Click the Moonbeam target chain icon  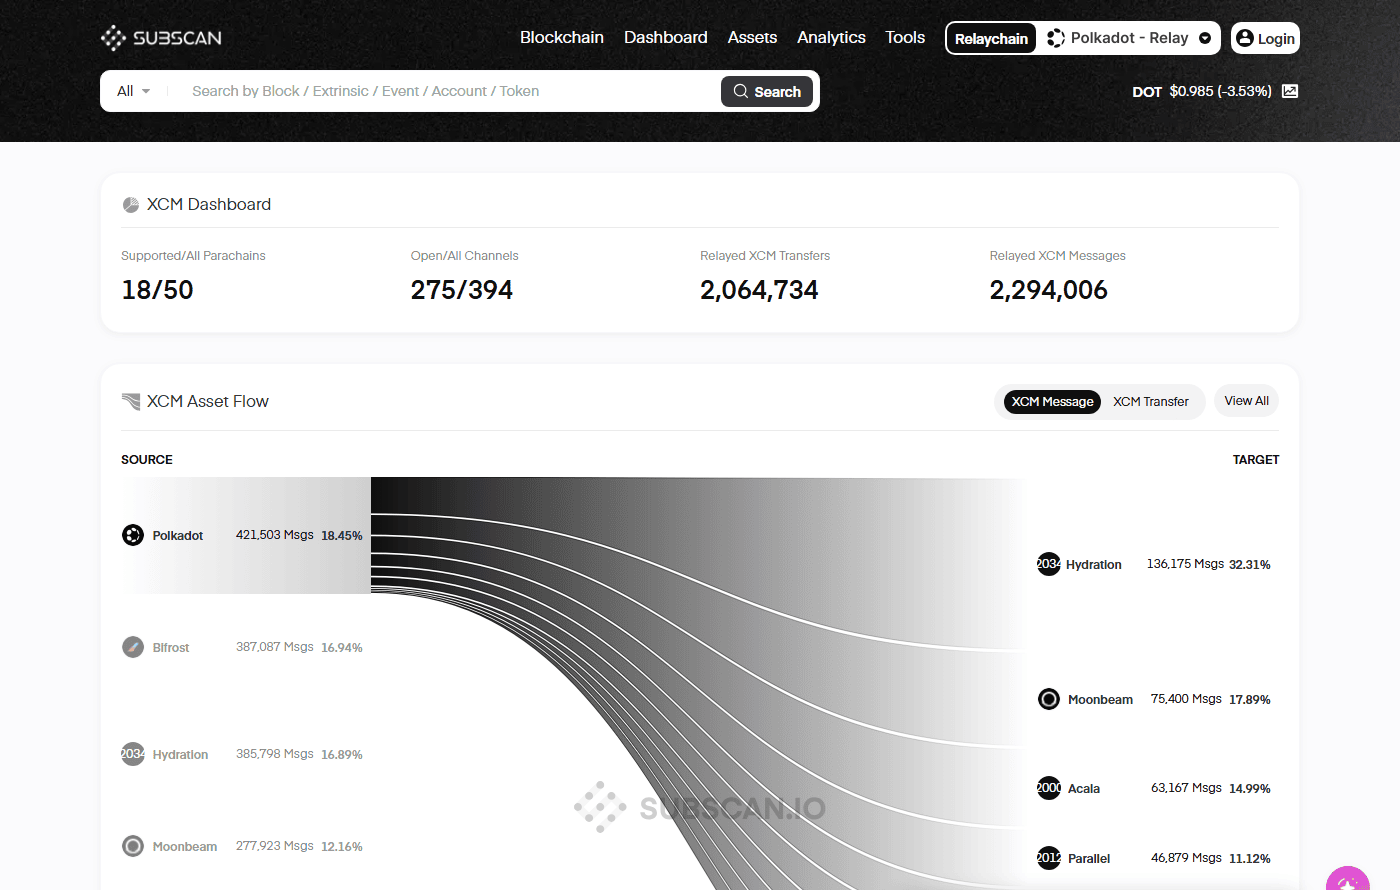1049,699
